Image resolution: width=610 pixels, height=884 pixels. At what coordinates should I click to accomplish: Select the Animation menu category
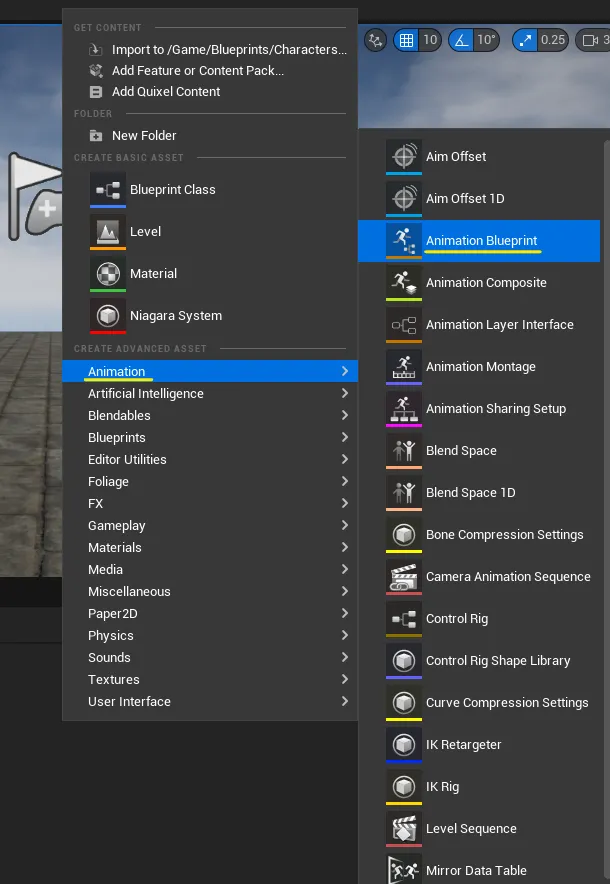tap(210, 371)
